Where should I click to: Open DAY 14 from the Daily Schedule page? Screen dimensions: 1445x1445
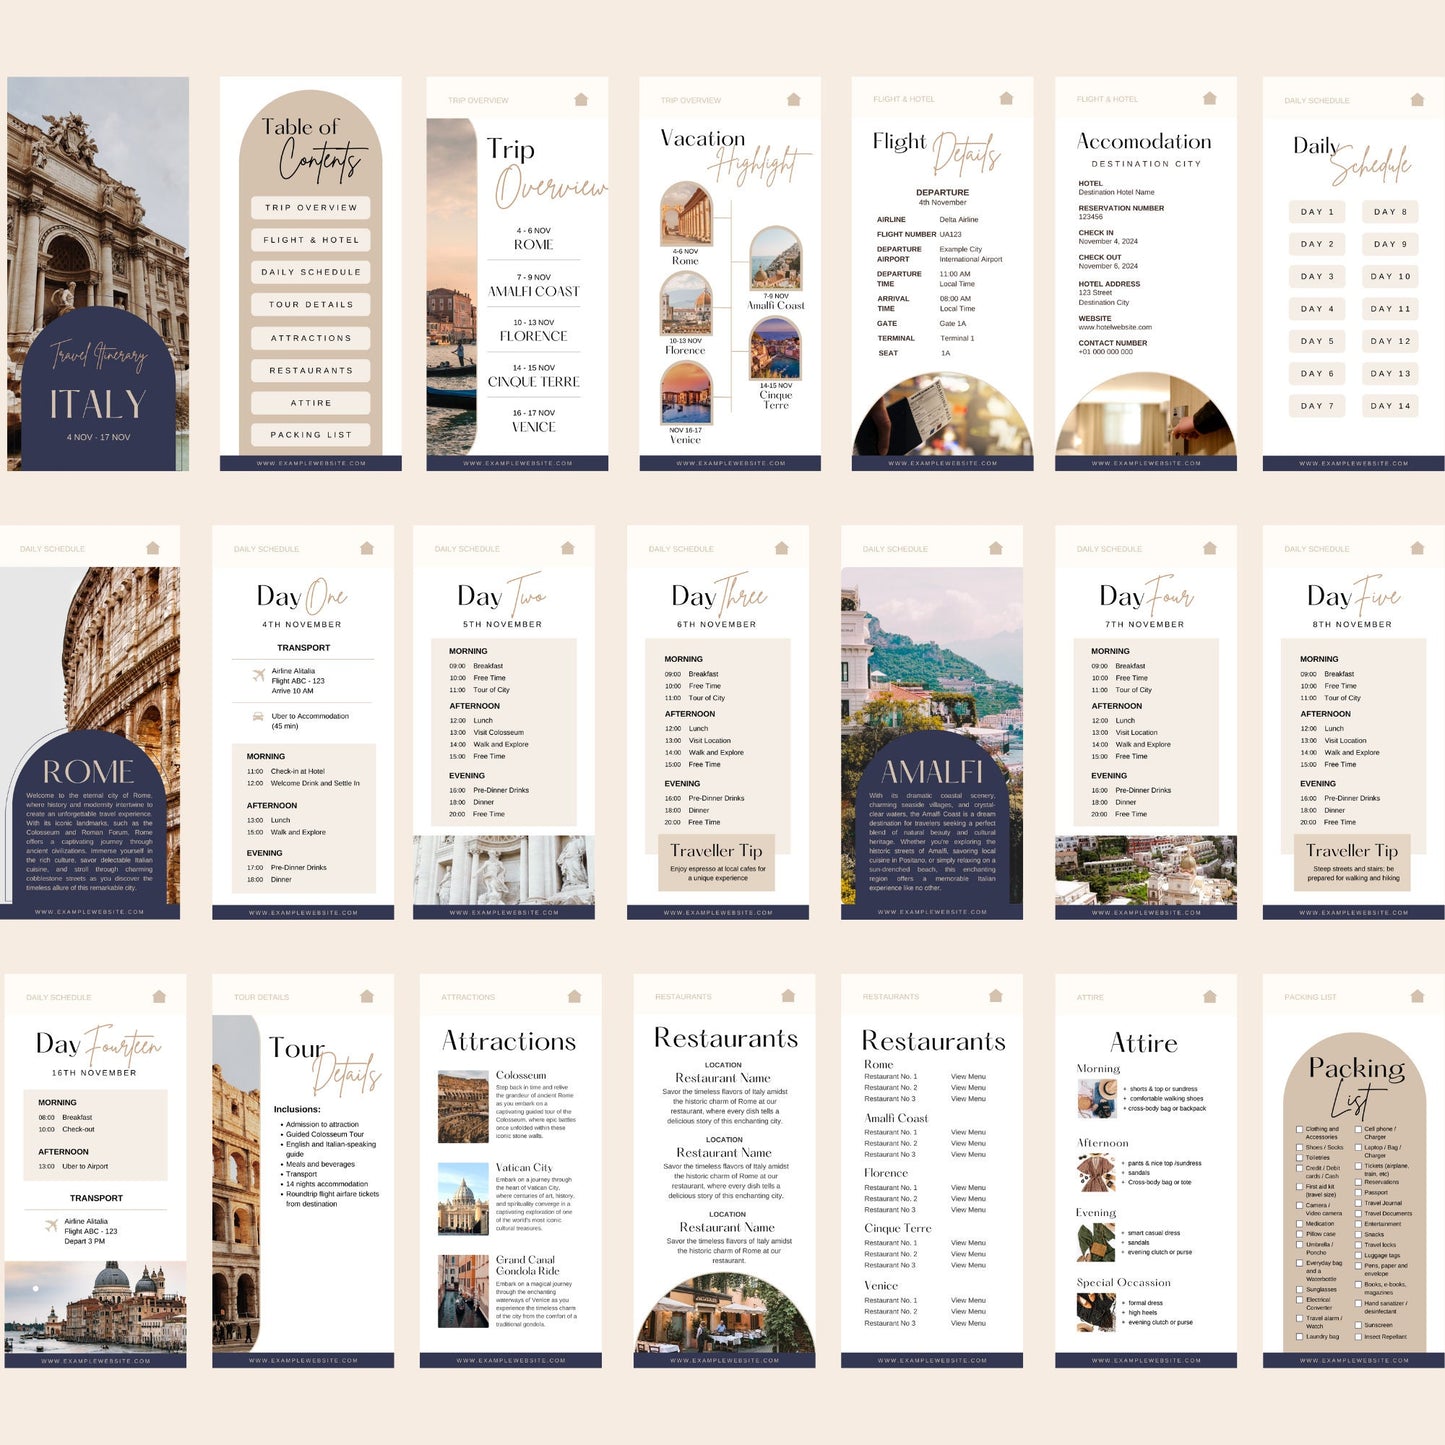point(1391,405)
